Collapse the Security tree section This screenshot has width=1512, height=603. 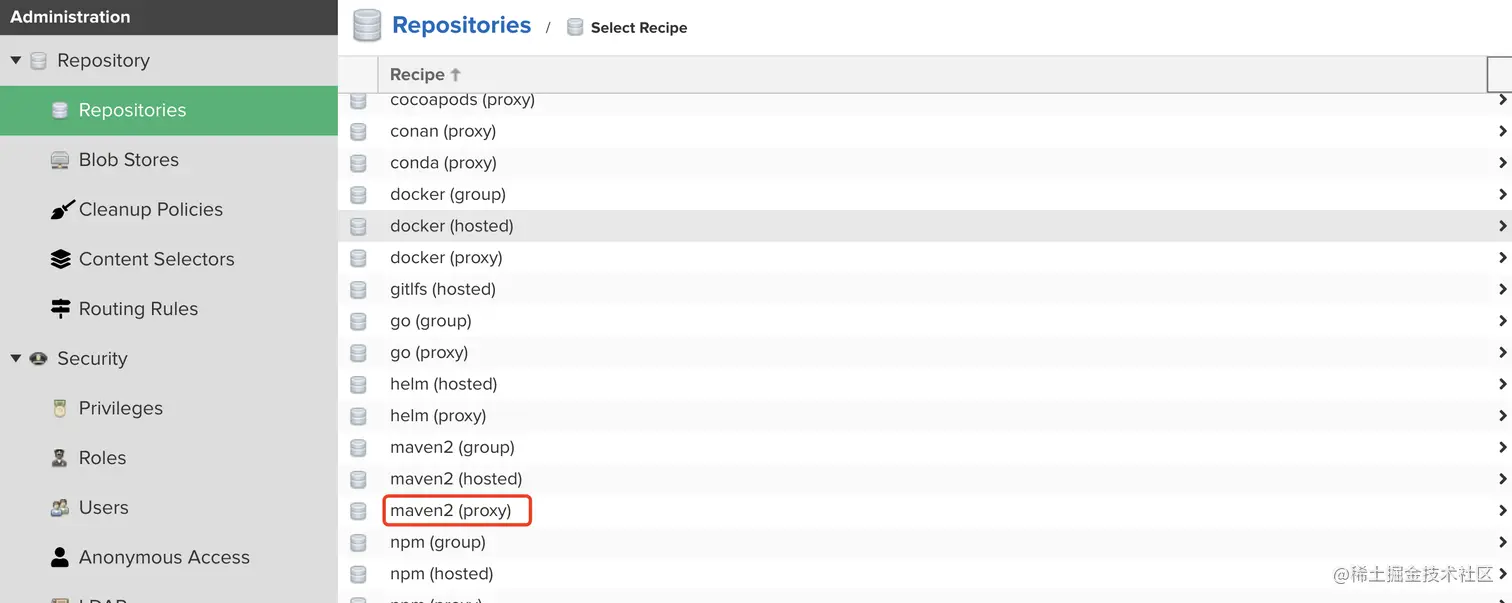tap(16, 358)
